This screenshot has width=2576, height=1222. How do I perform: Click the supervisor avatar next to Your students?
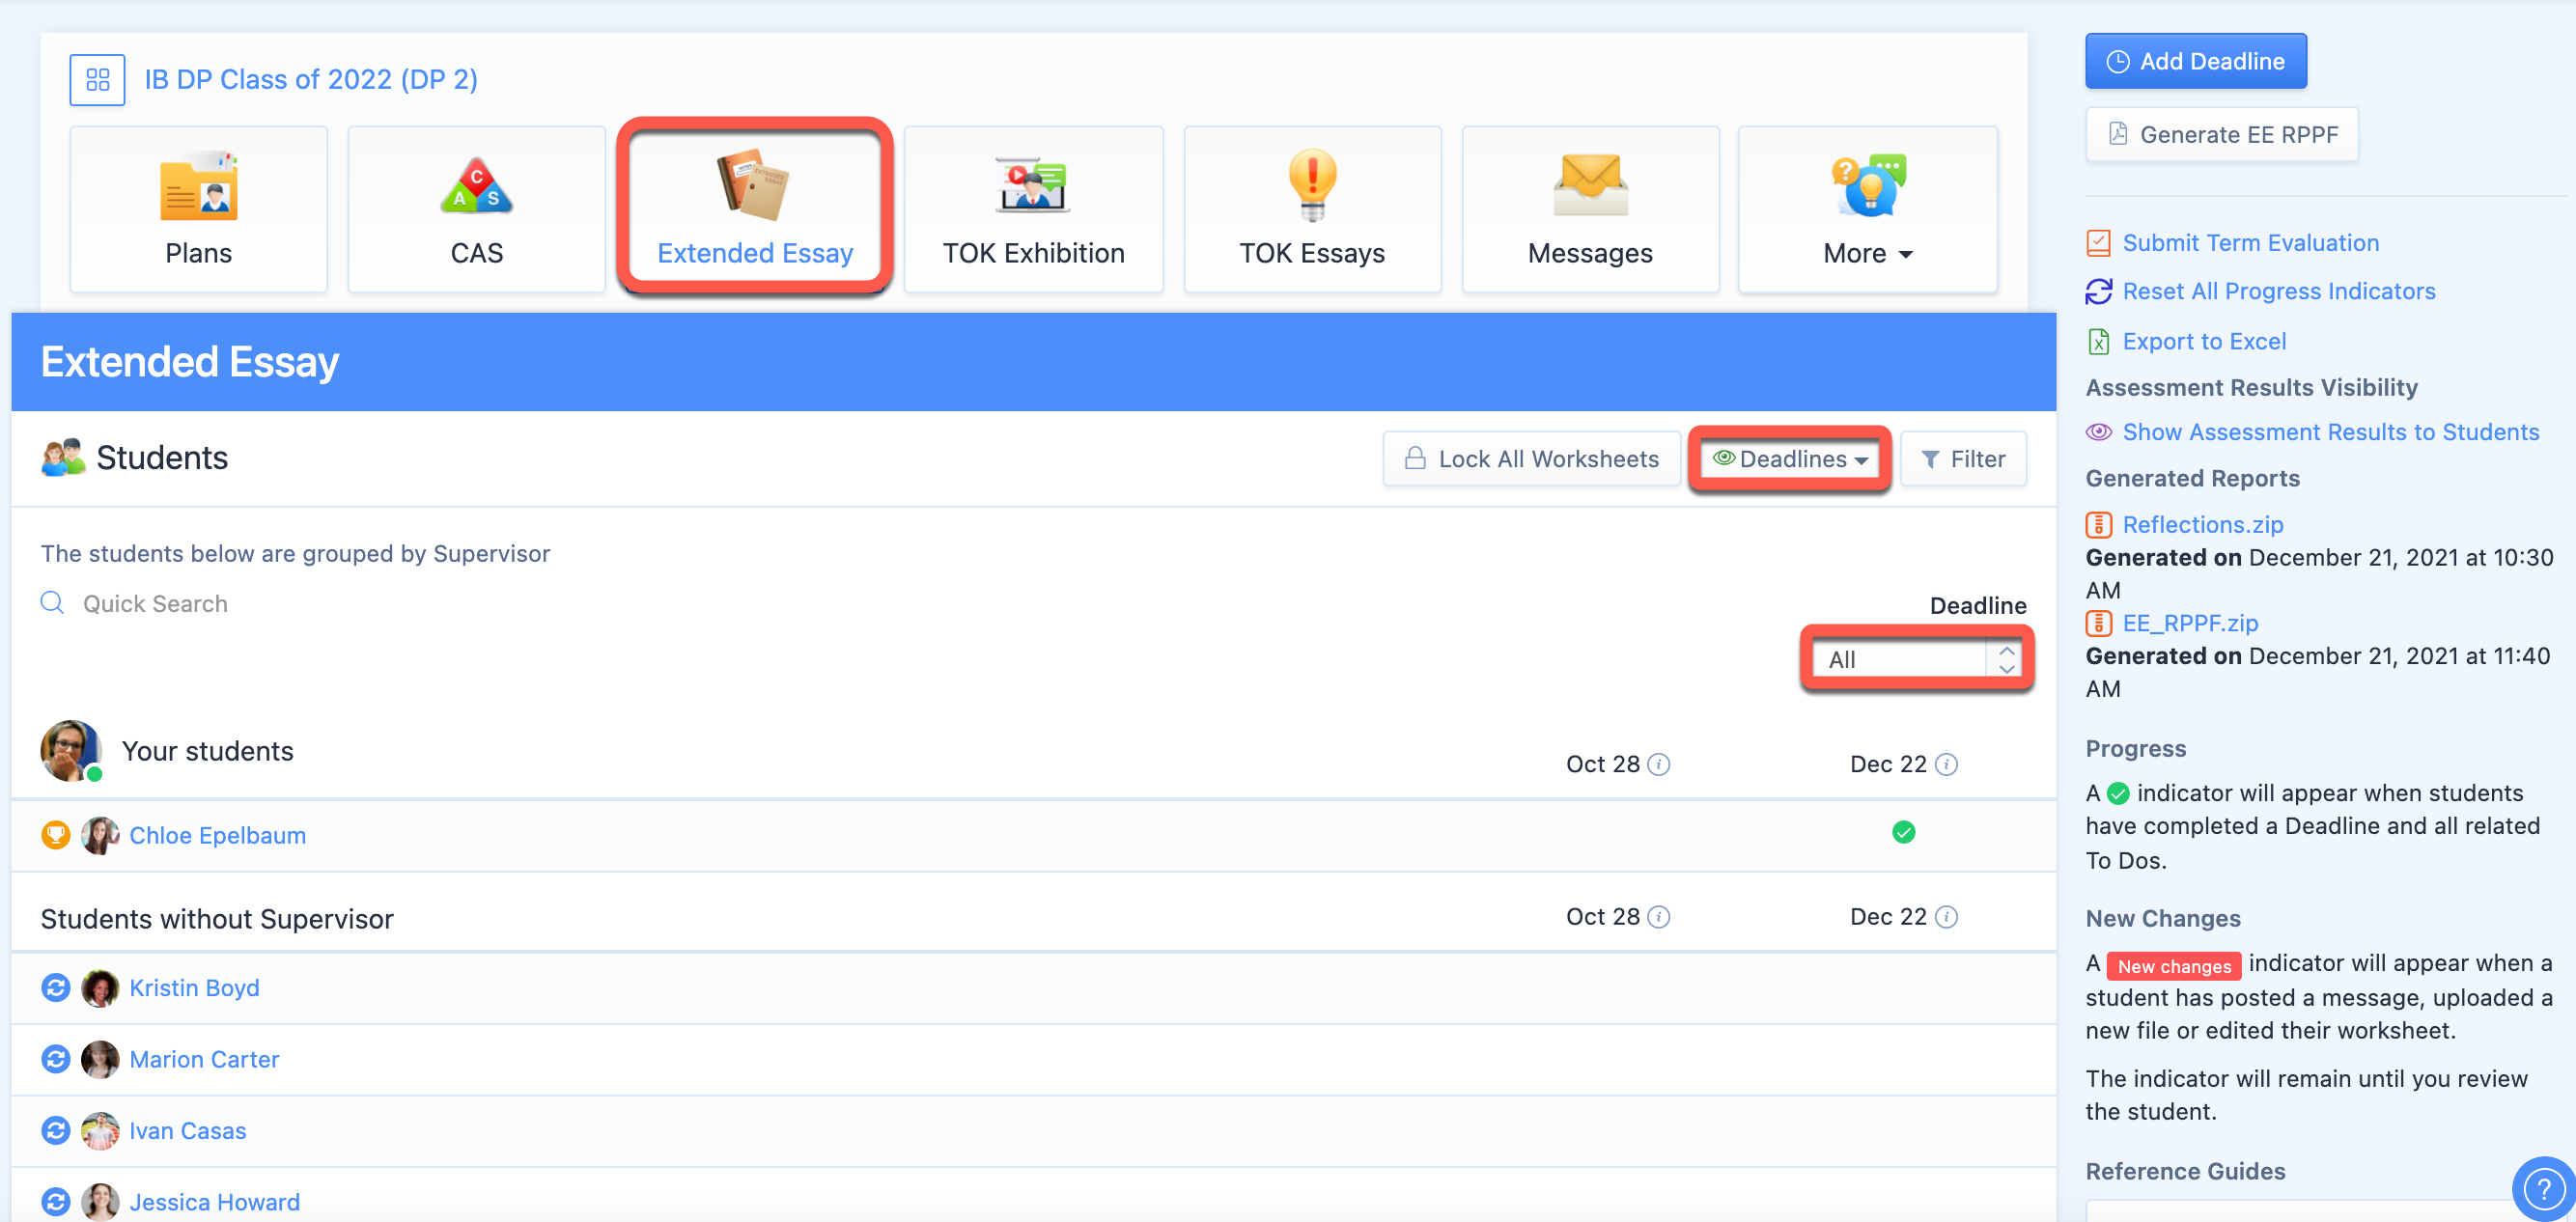click(70, 750)
